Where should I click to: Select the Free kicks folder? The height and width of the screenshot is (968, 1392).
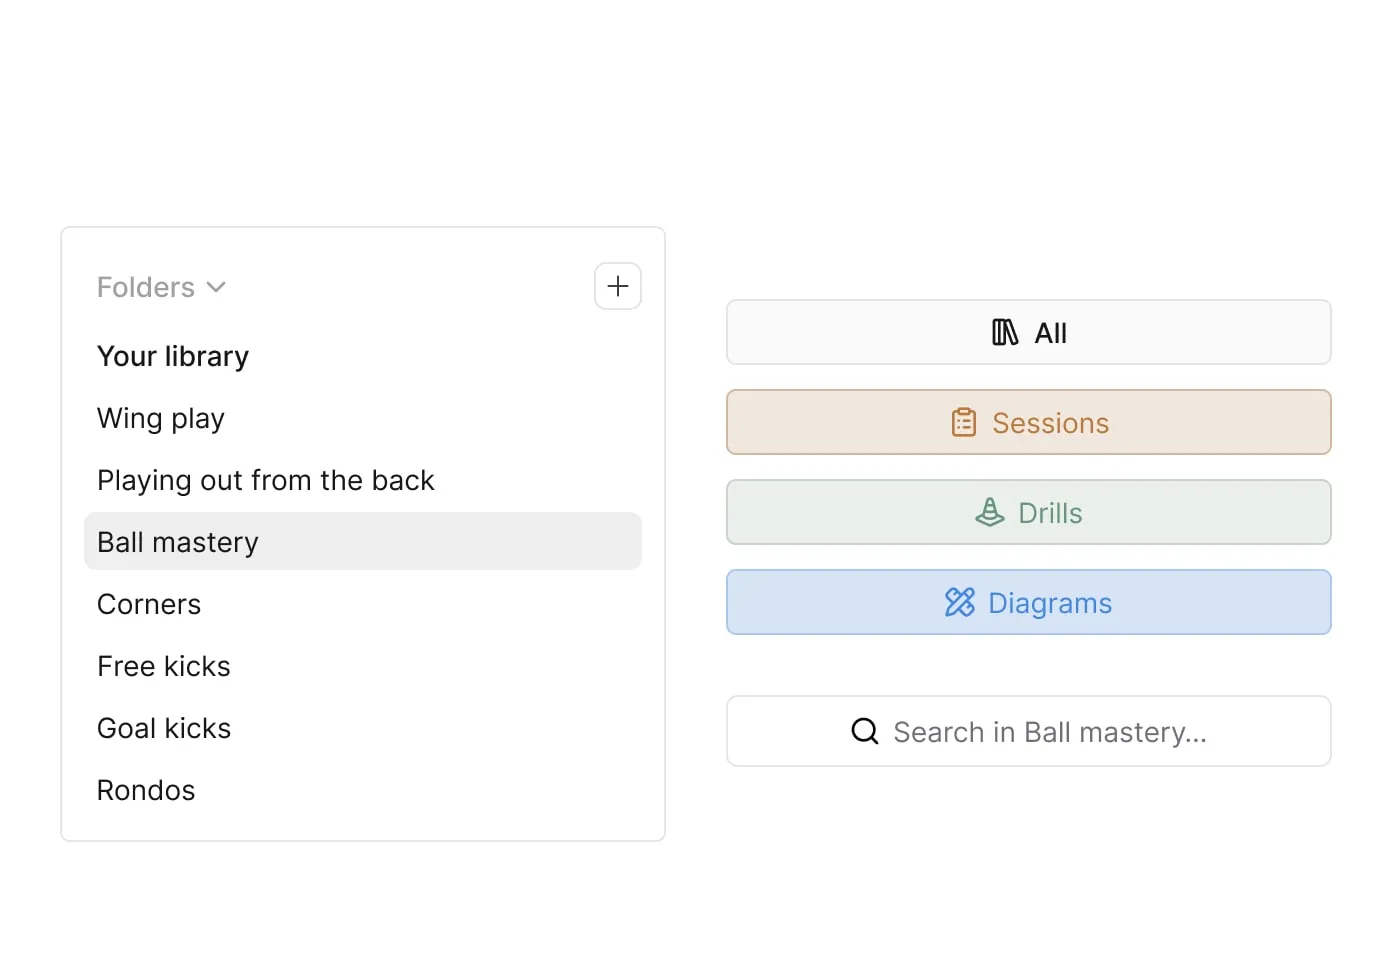[x=164, y=667]
